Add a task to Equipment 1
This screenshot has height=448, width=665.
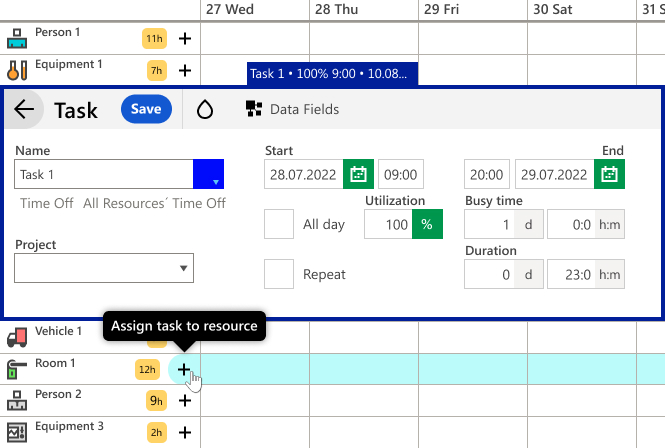(x=185, y=70)
